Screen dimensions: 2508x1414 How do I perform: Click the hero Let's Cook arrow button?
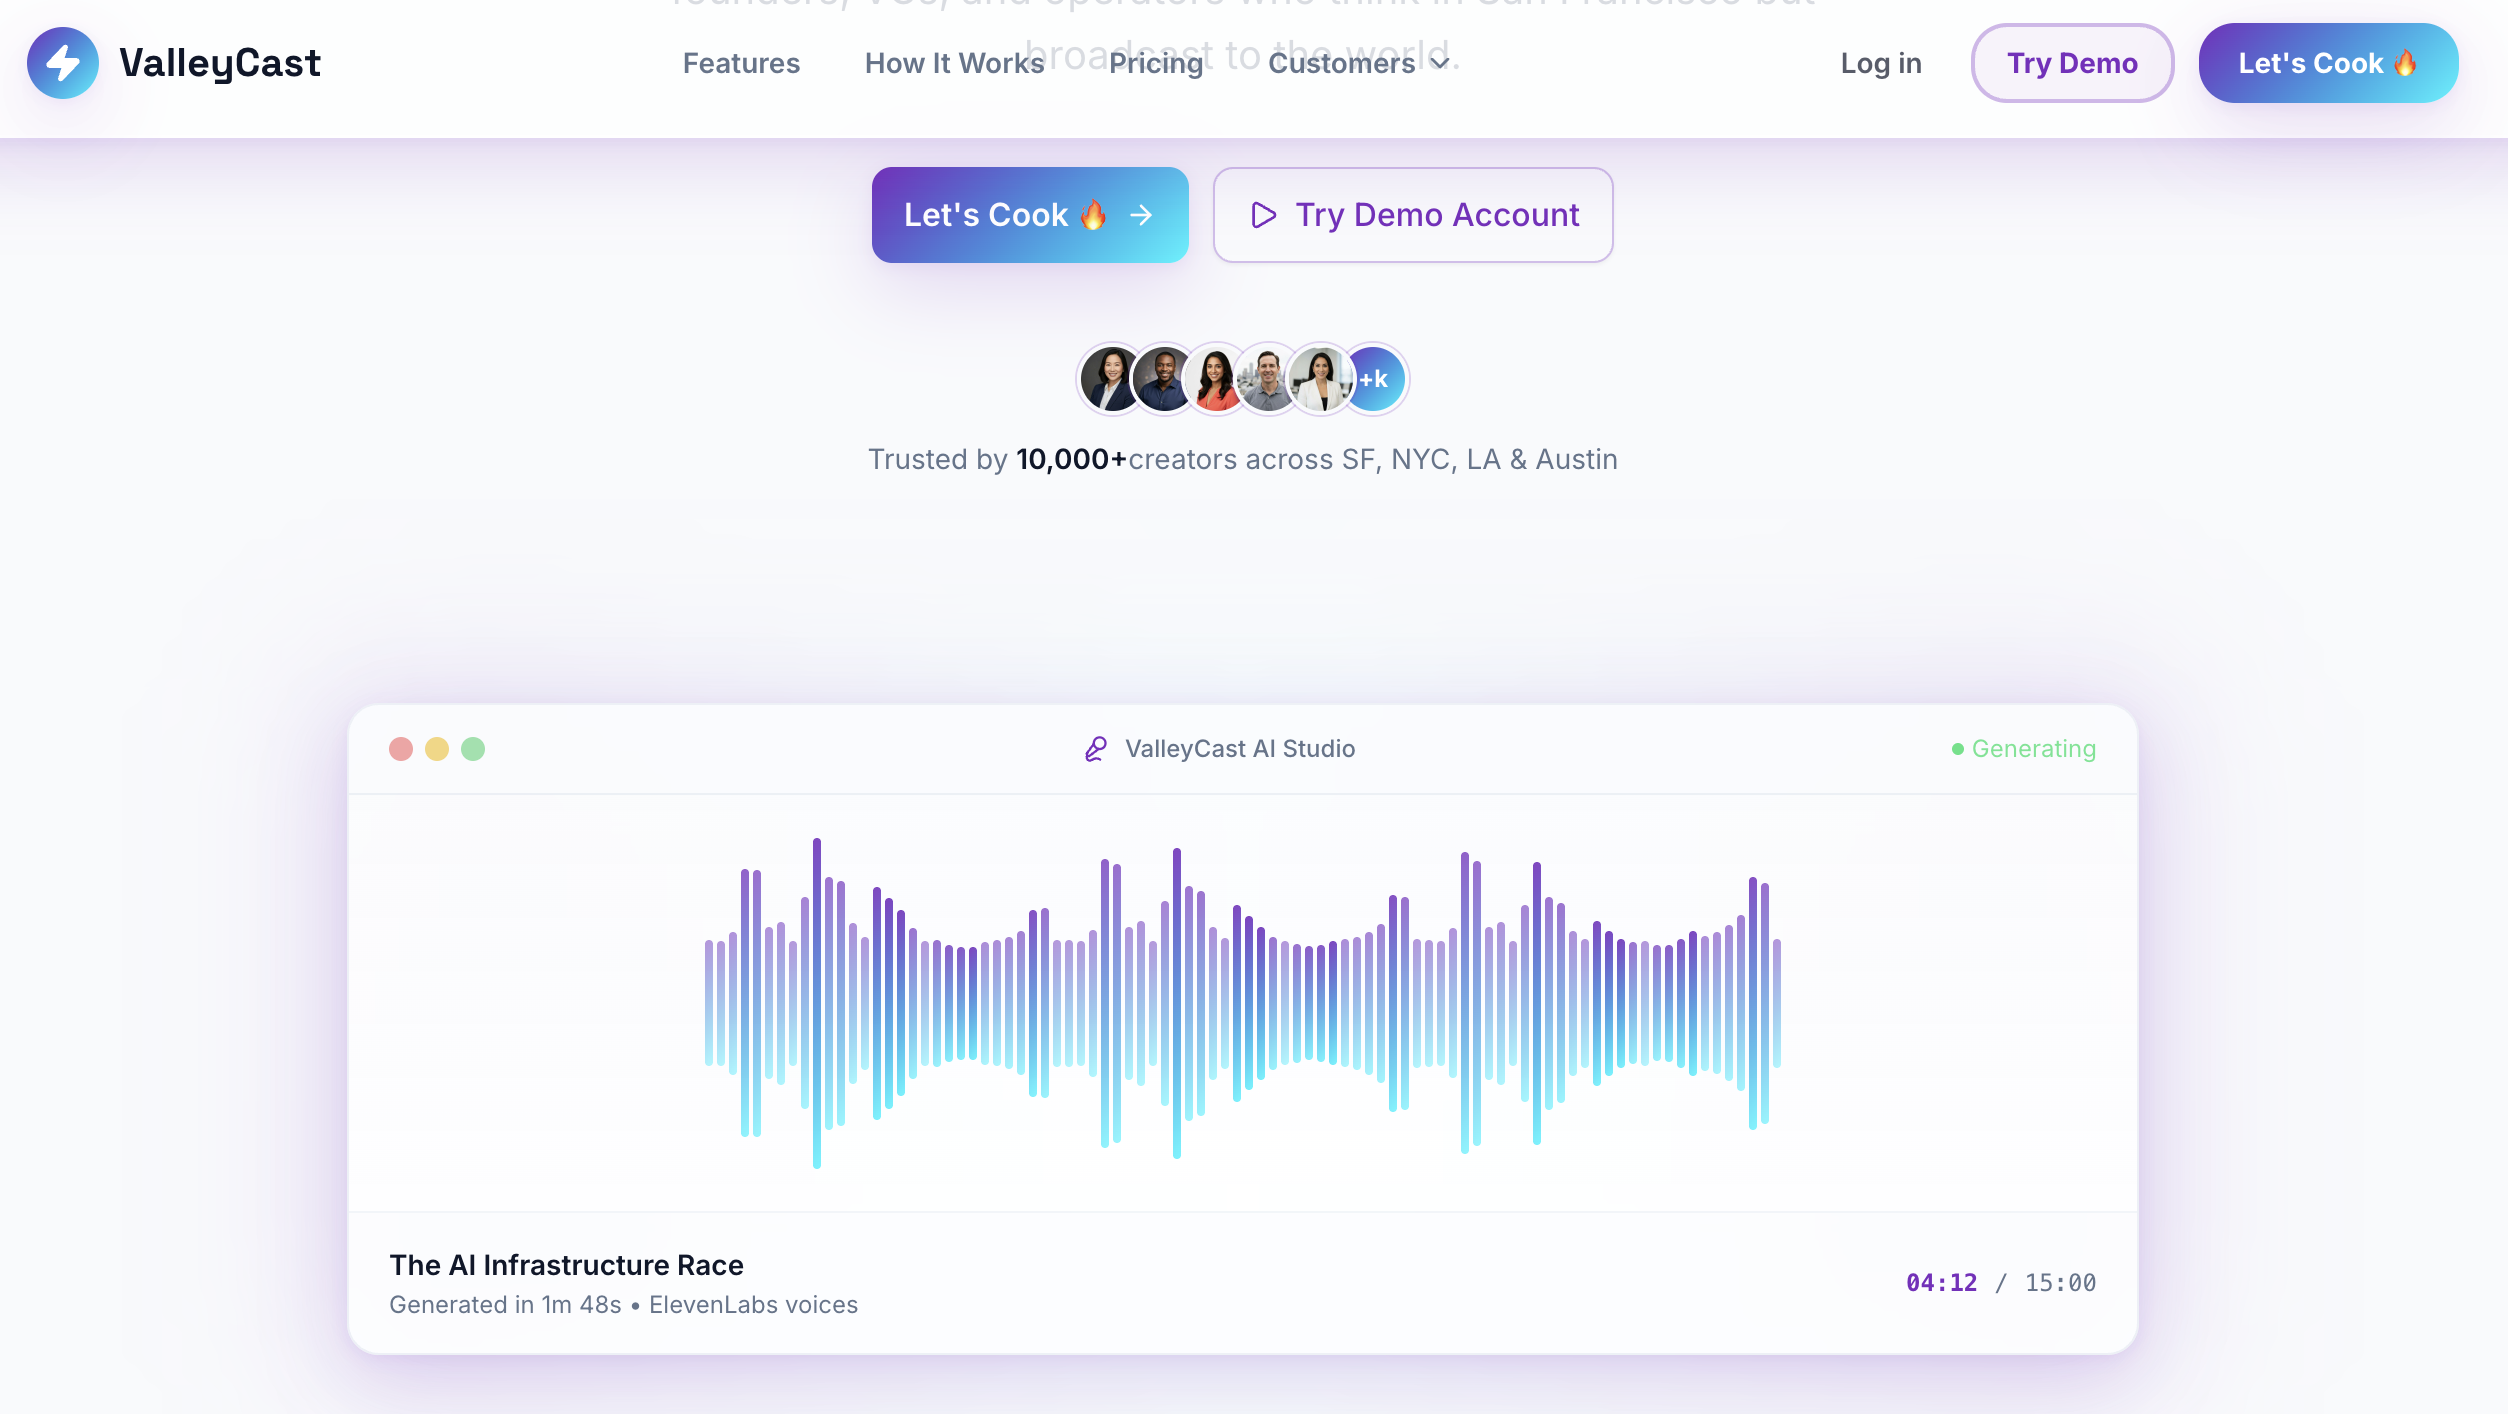pyautogui.click(x=1030, y=215)
